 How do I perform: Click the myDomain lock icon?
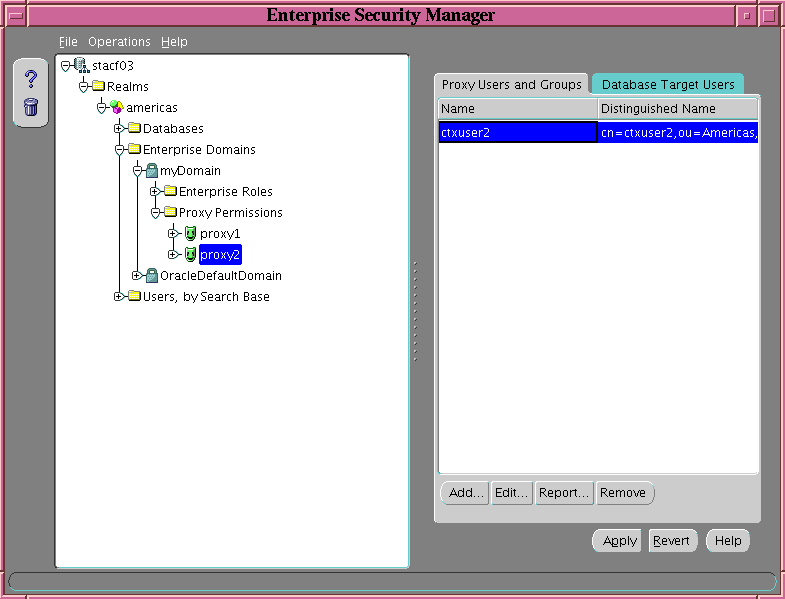click(152, 171)
